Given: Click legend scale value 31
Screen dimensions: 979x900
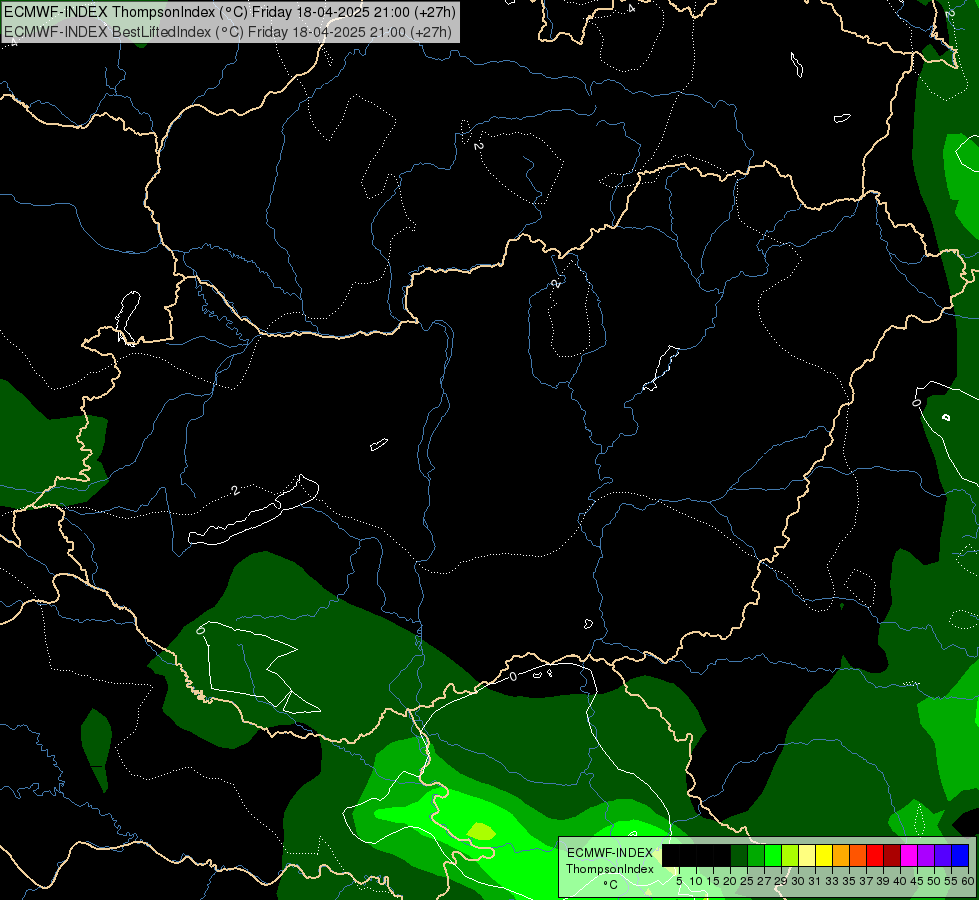Looking at the screenshot, I should coord(815,881).
